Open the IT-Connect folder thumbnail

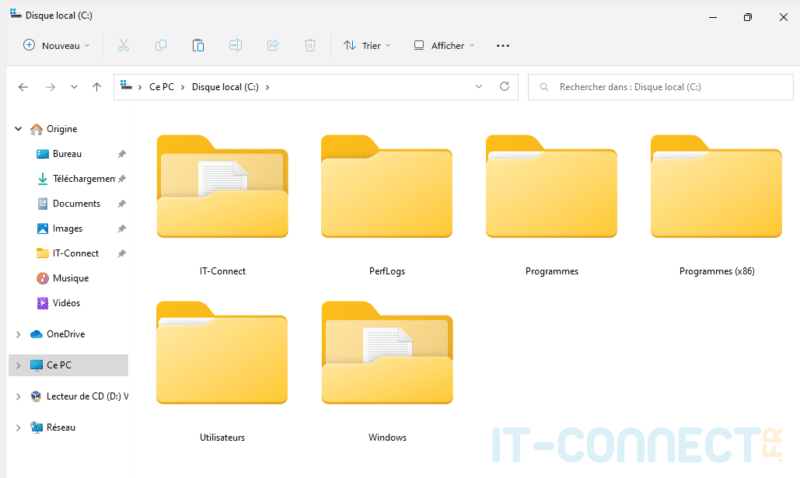pyautogui.click(x=222, y=187)
